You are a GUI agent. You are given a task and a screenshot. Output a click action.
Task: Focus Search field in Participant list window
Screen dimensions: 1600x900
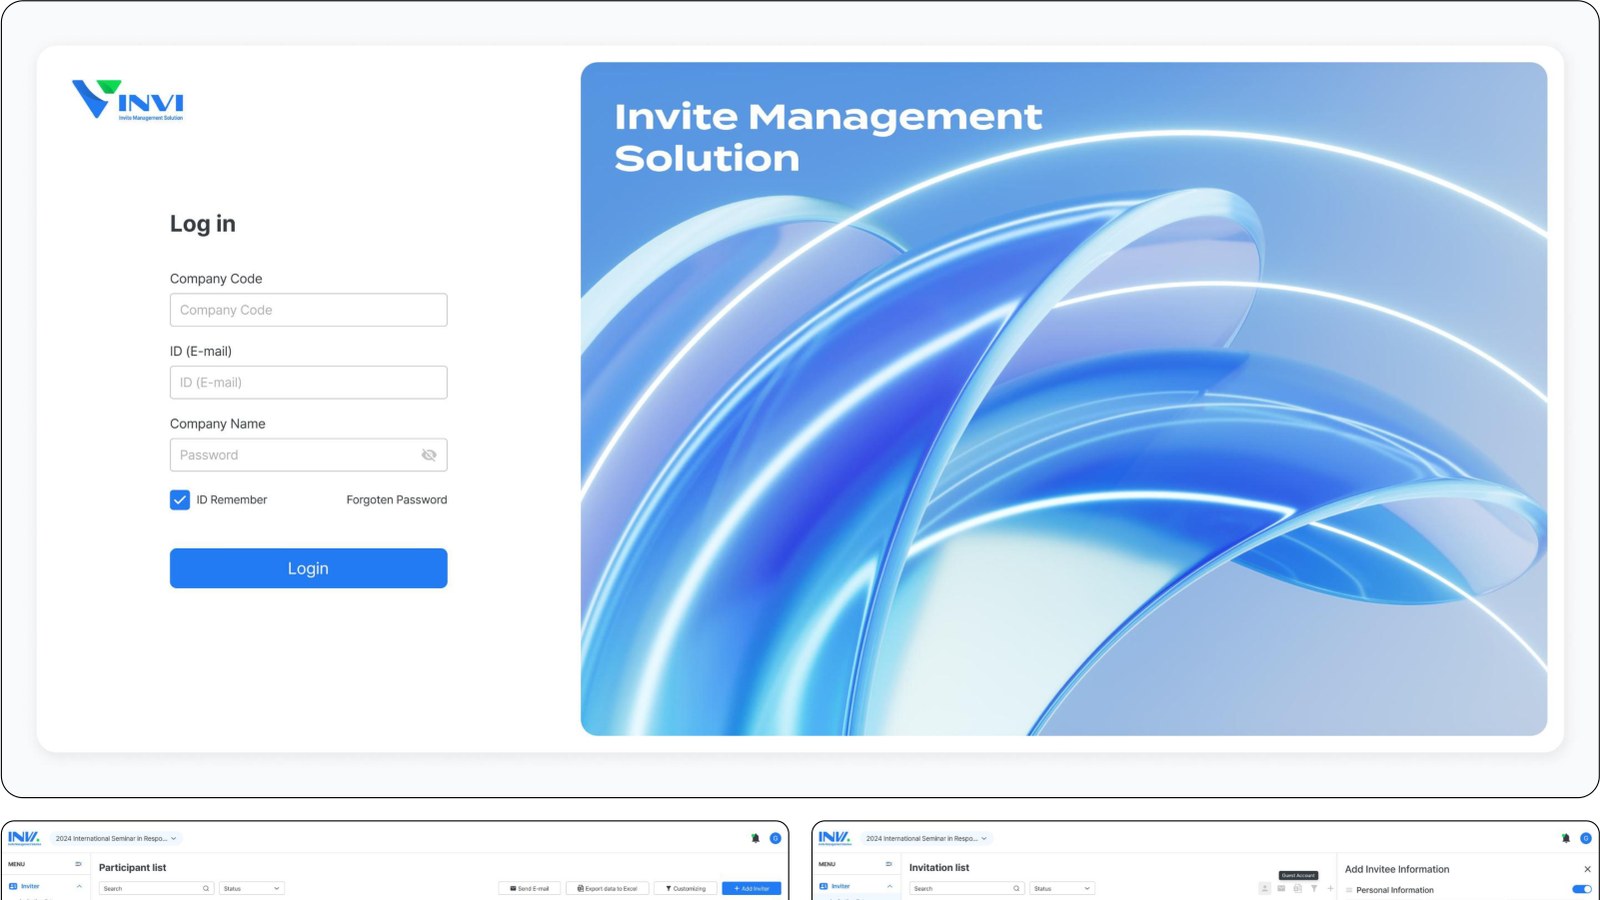click(x=156, y=888)
